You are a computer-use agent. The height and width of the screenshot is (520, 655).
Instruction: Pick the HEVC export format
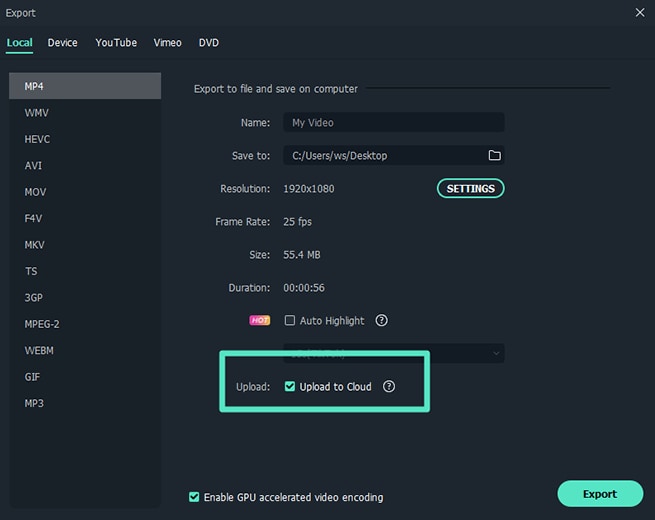tap(37, 139)
